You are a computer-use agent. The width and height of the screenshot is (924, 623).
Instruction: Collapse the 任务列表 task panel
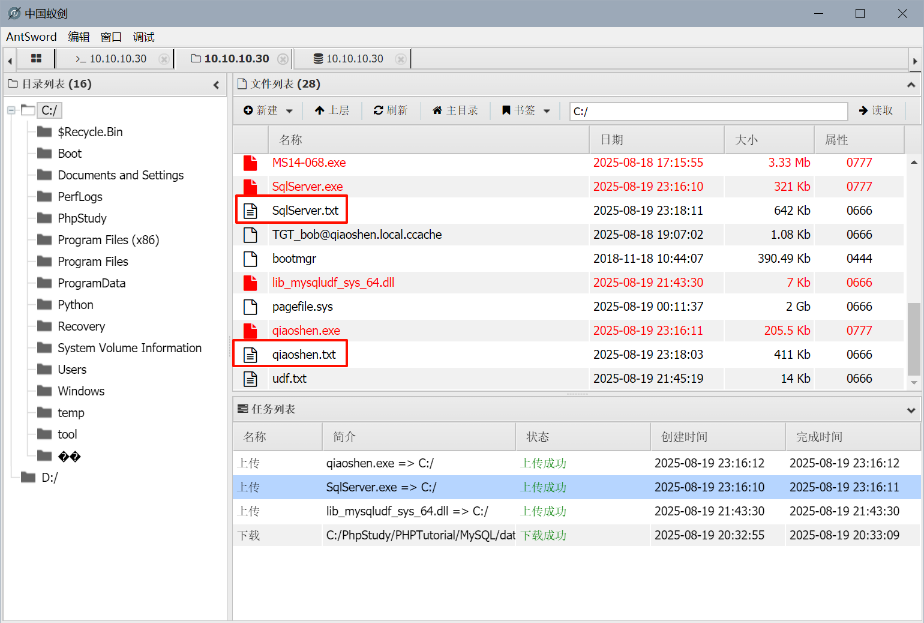tap(910, 410)
